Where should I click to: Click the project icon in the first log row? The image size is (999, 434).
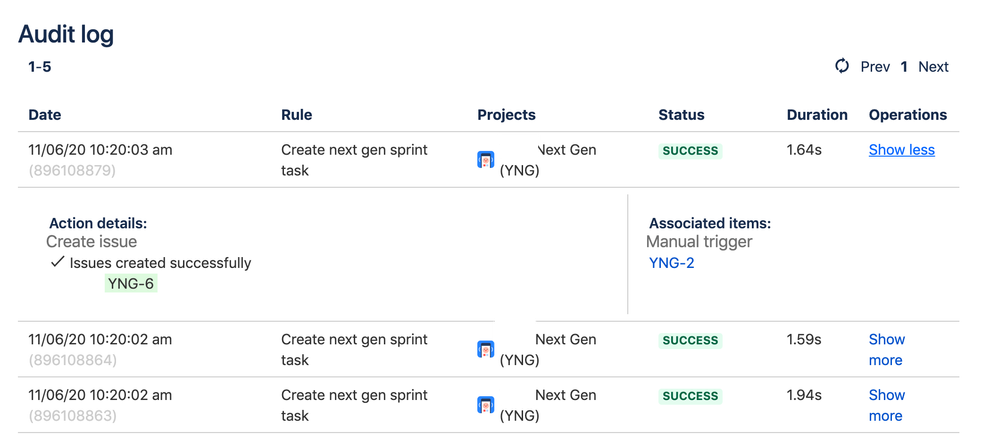coord(485,160)
